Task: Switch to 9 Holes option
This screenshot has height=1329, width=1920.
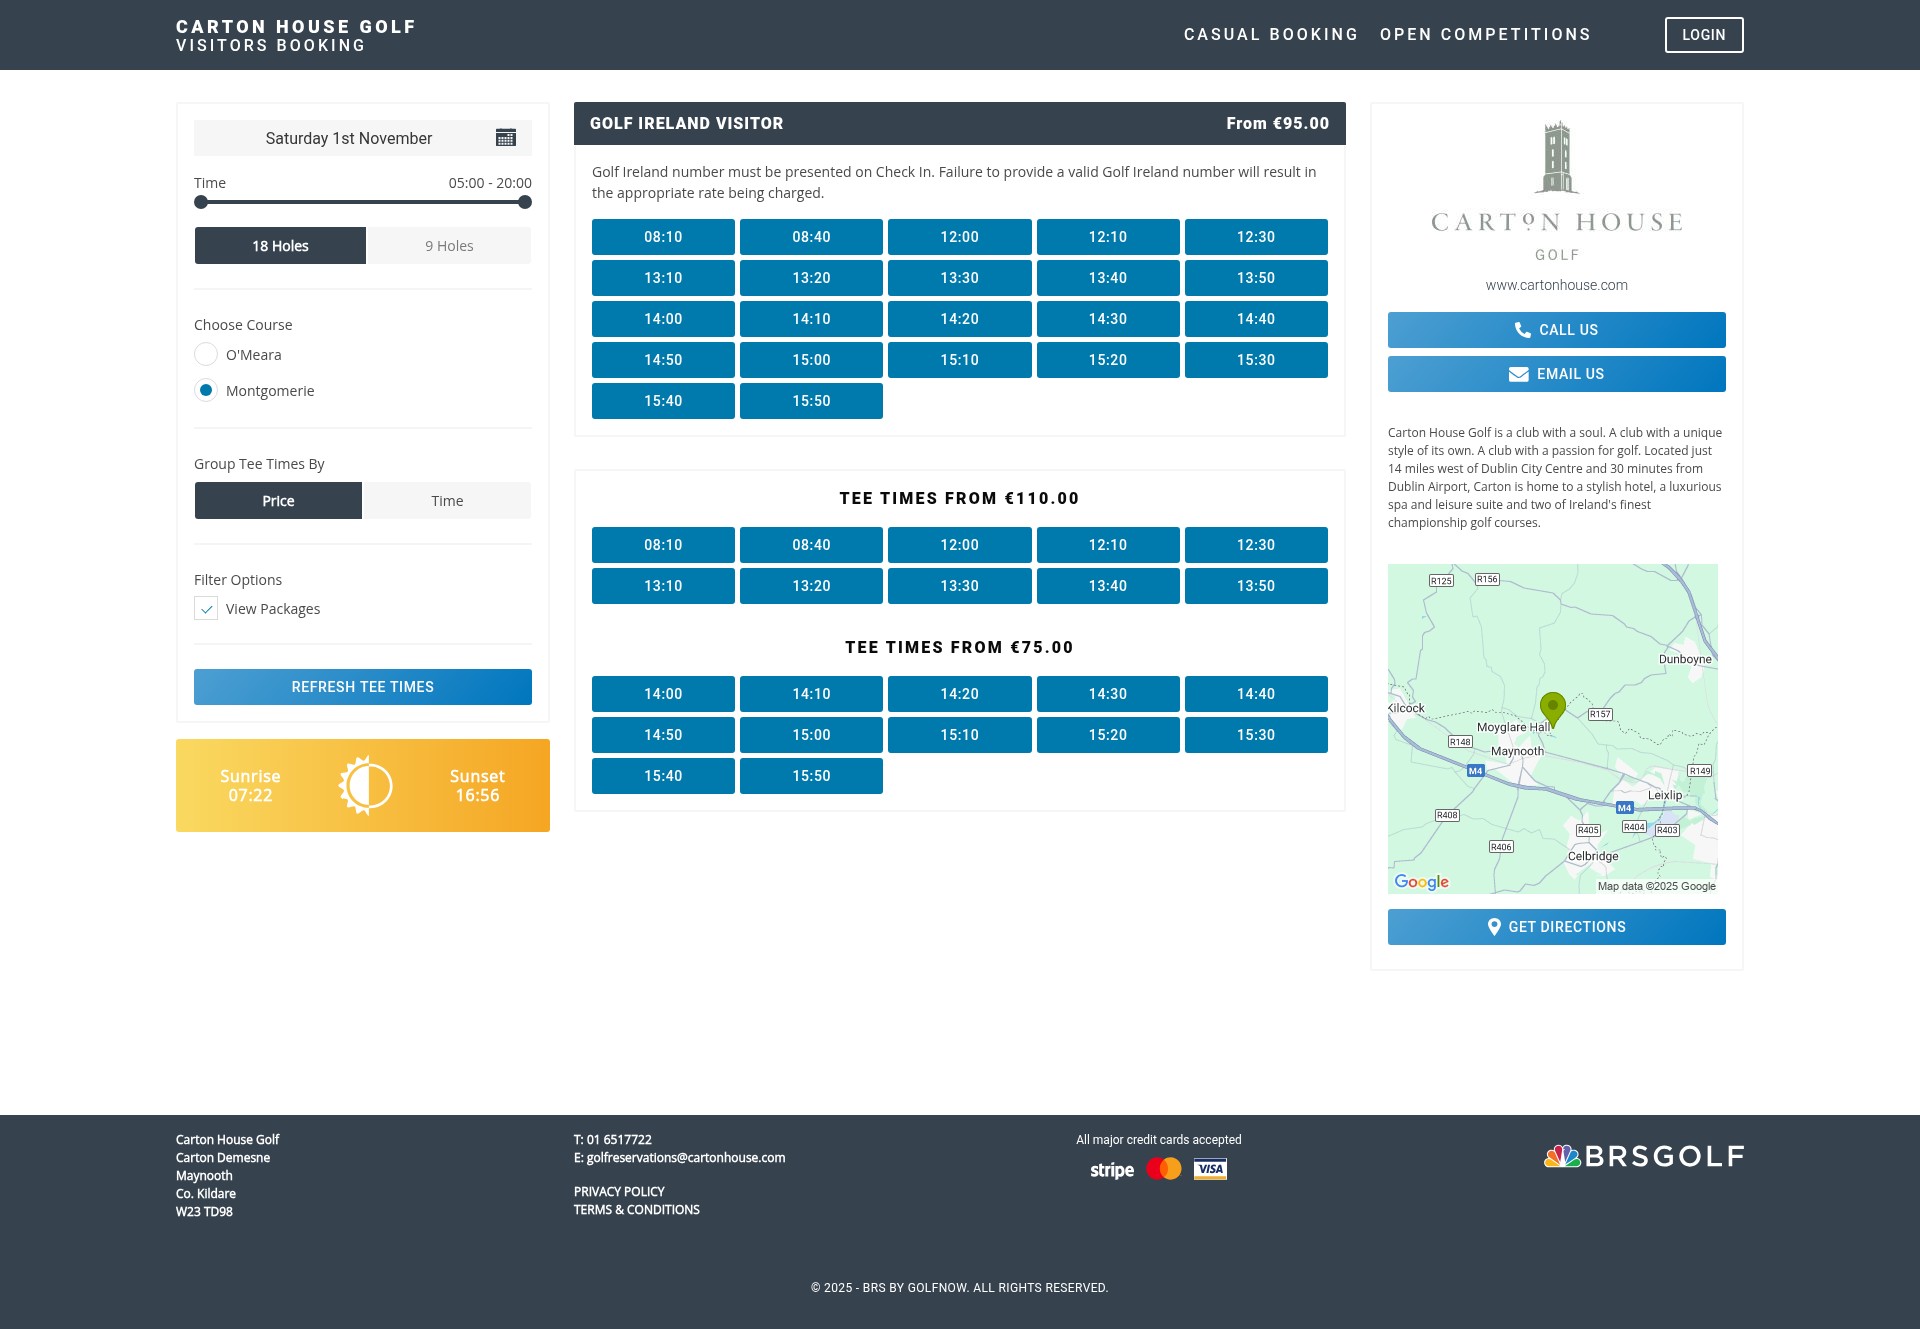Action: (x=449, y=246)
